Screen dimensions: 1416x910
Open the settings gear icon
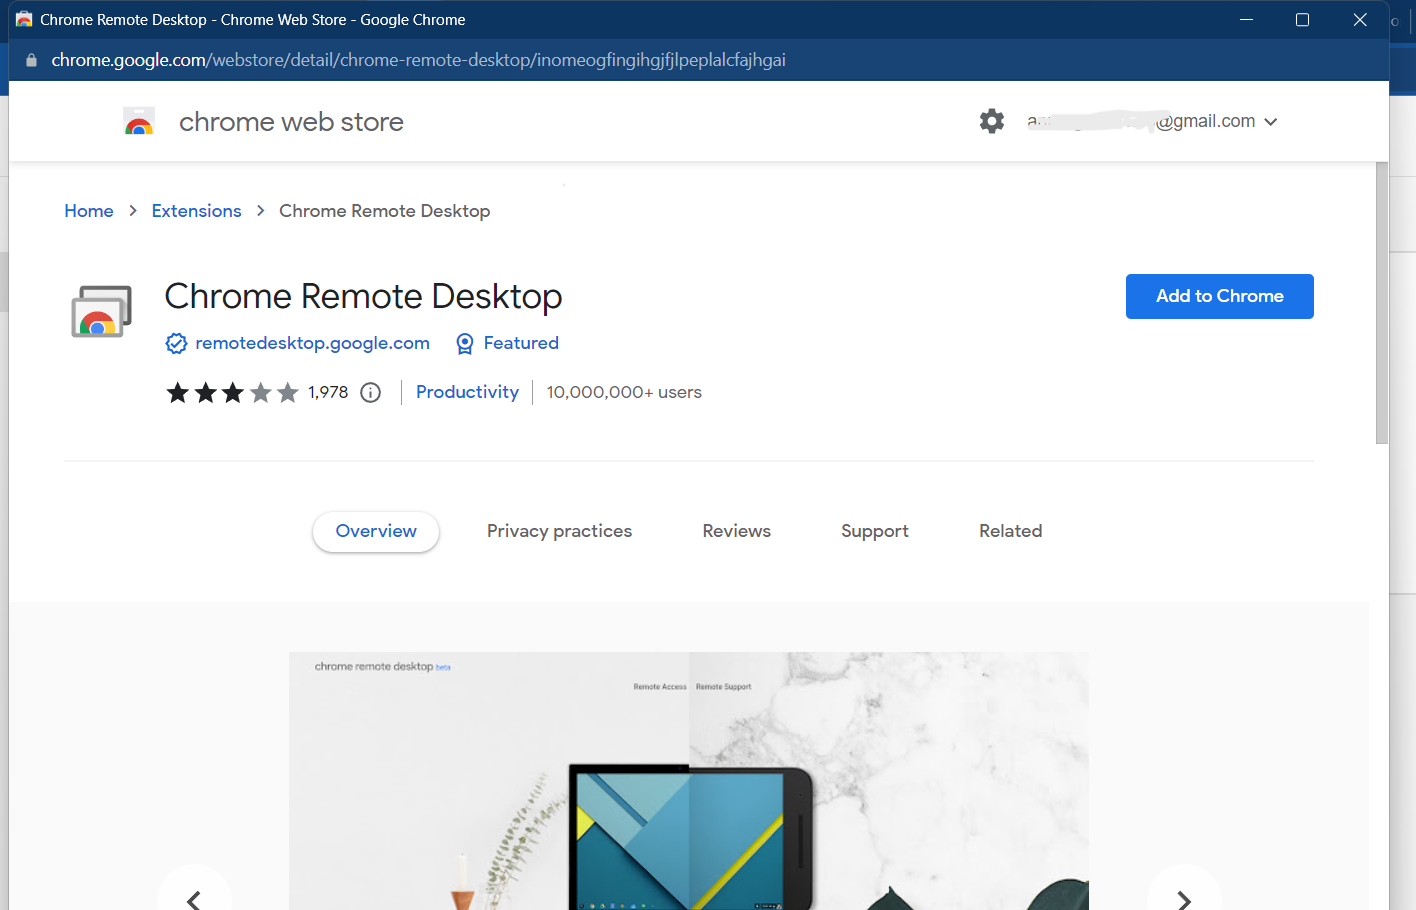point(992,121)
